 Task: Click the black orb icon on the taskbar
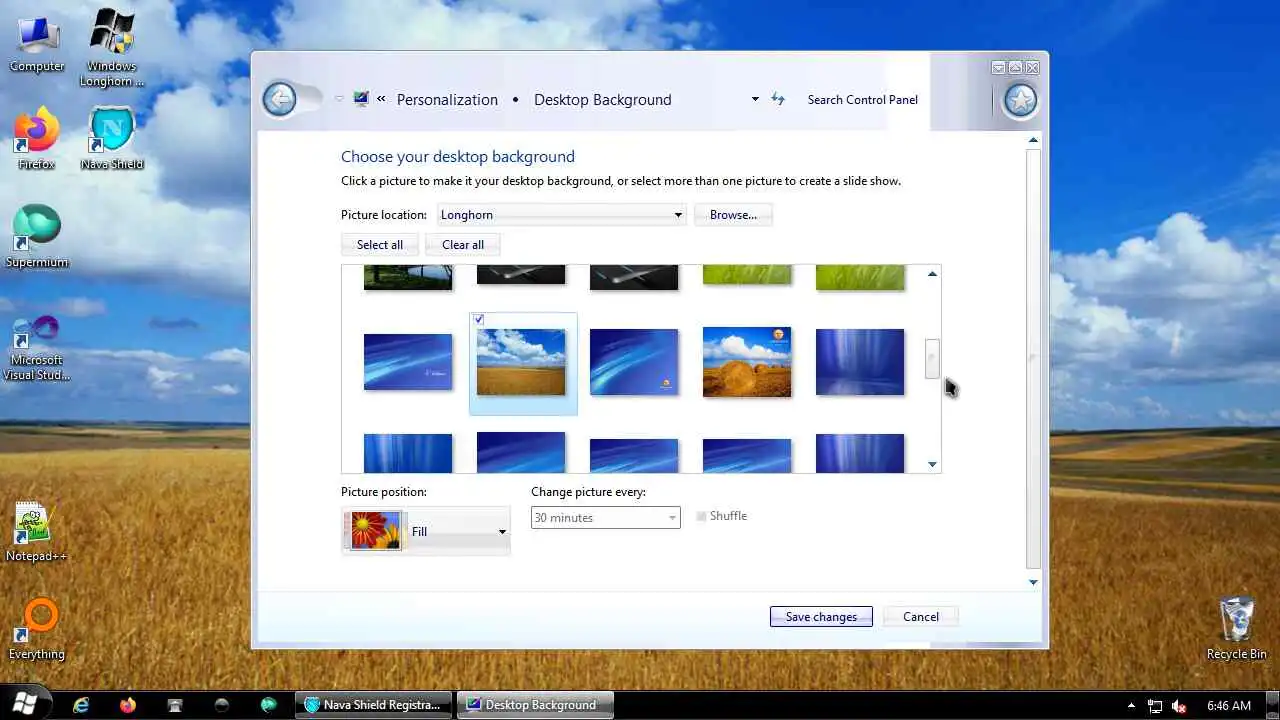coord(222,705)
